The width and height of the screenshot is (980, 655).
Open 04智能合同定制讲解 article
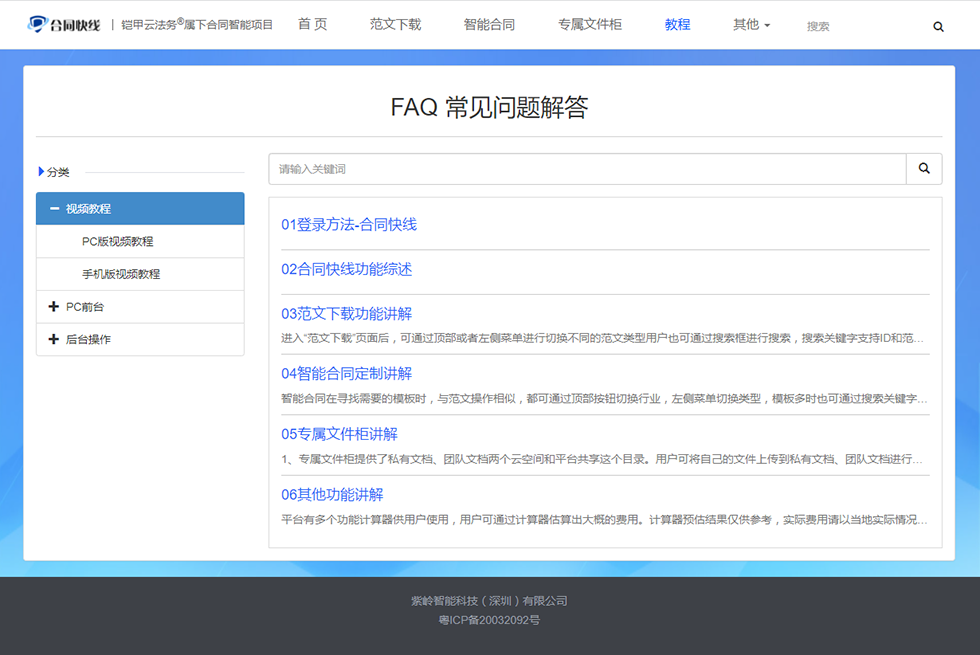(346, 374)
